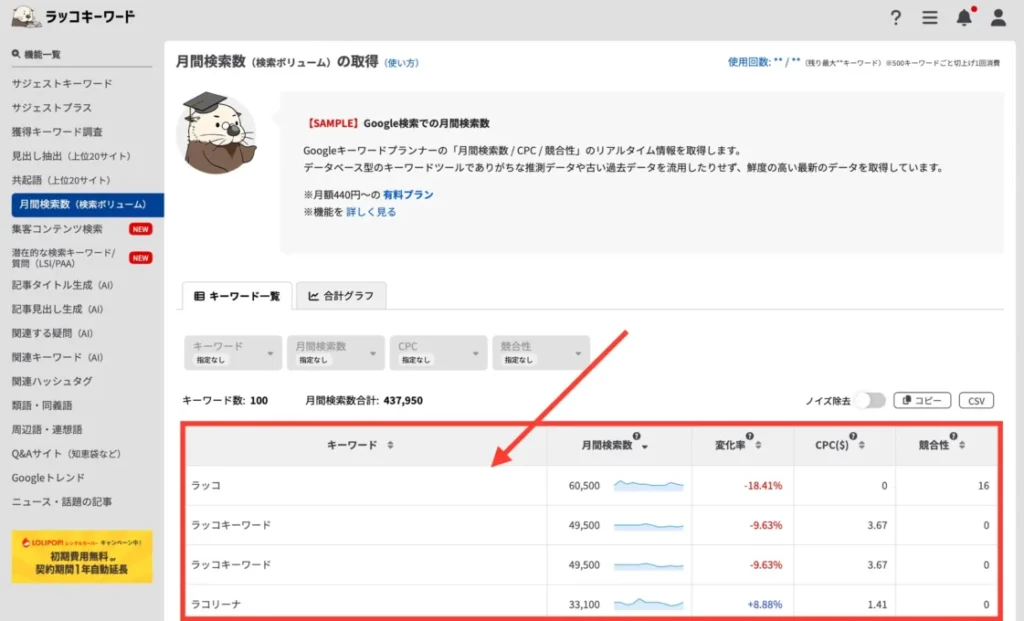
Task: Click the CSV export button
Action: 976,400
